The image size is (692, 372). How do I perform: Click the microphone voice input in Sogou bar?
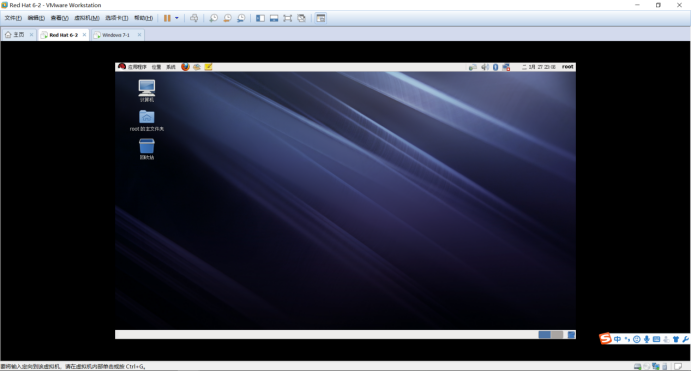(x=647, y=339)
